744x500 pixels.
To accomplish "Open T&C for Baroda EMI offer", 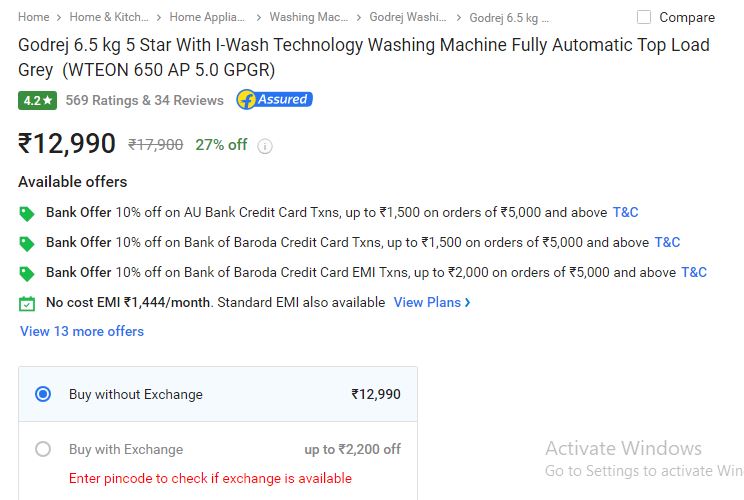I will coord(694,272).
